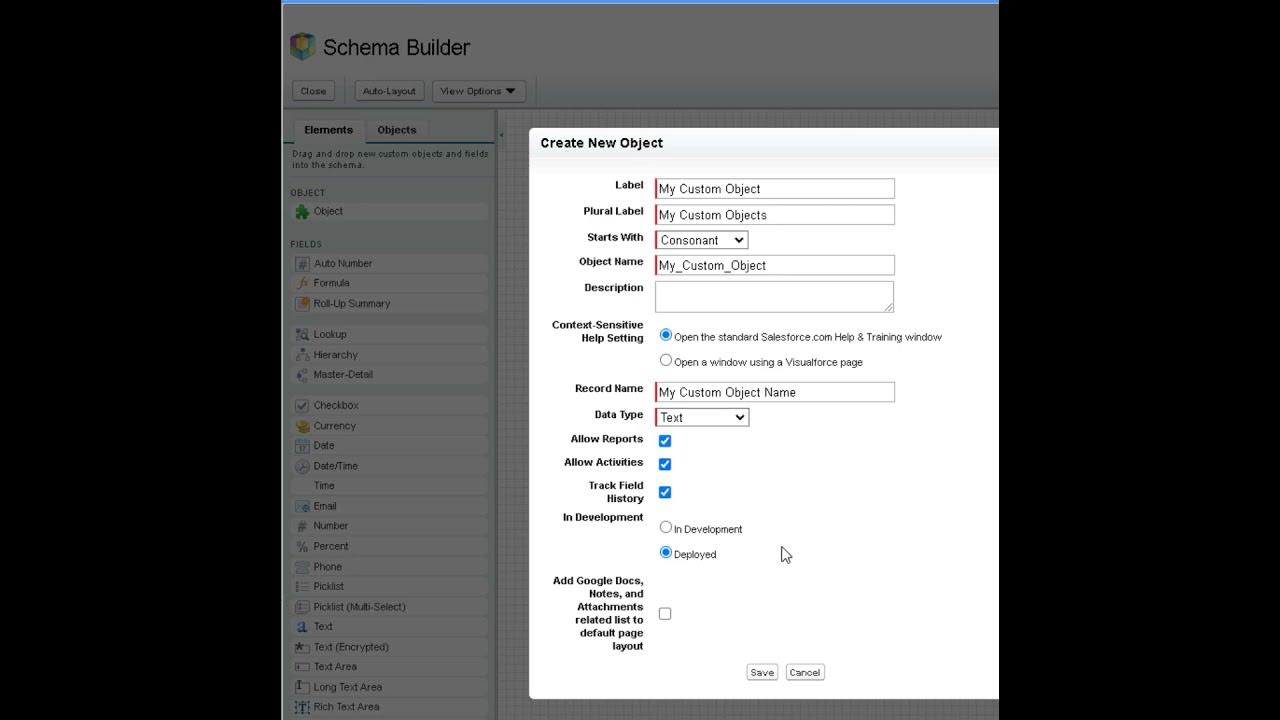Click the Lookup field icon
Image resolution: width=1280 pixels, height=720 pixels.
[302, 335]
